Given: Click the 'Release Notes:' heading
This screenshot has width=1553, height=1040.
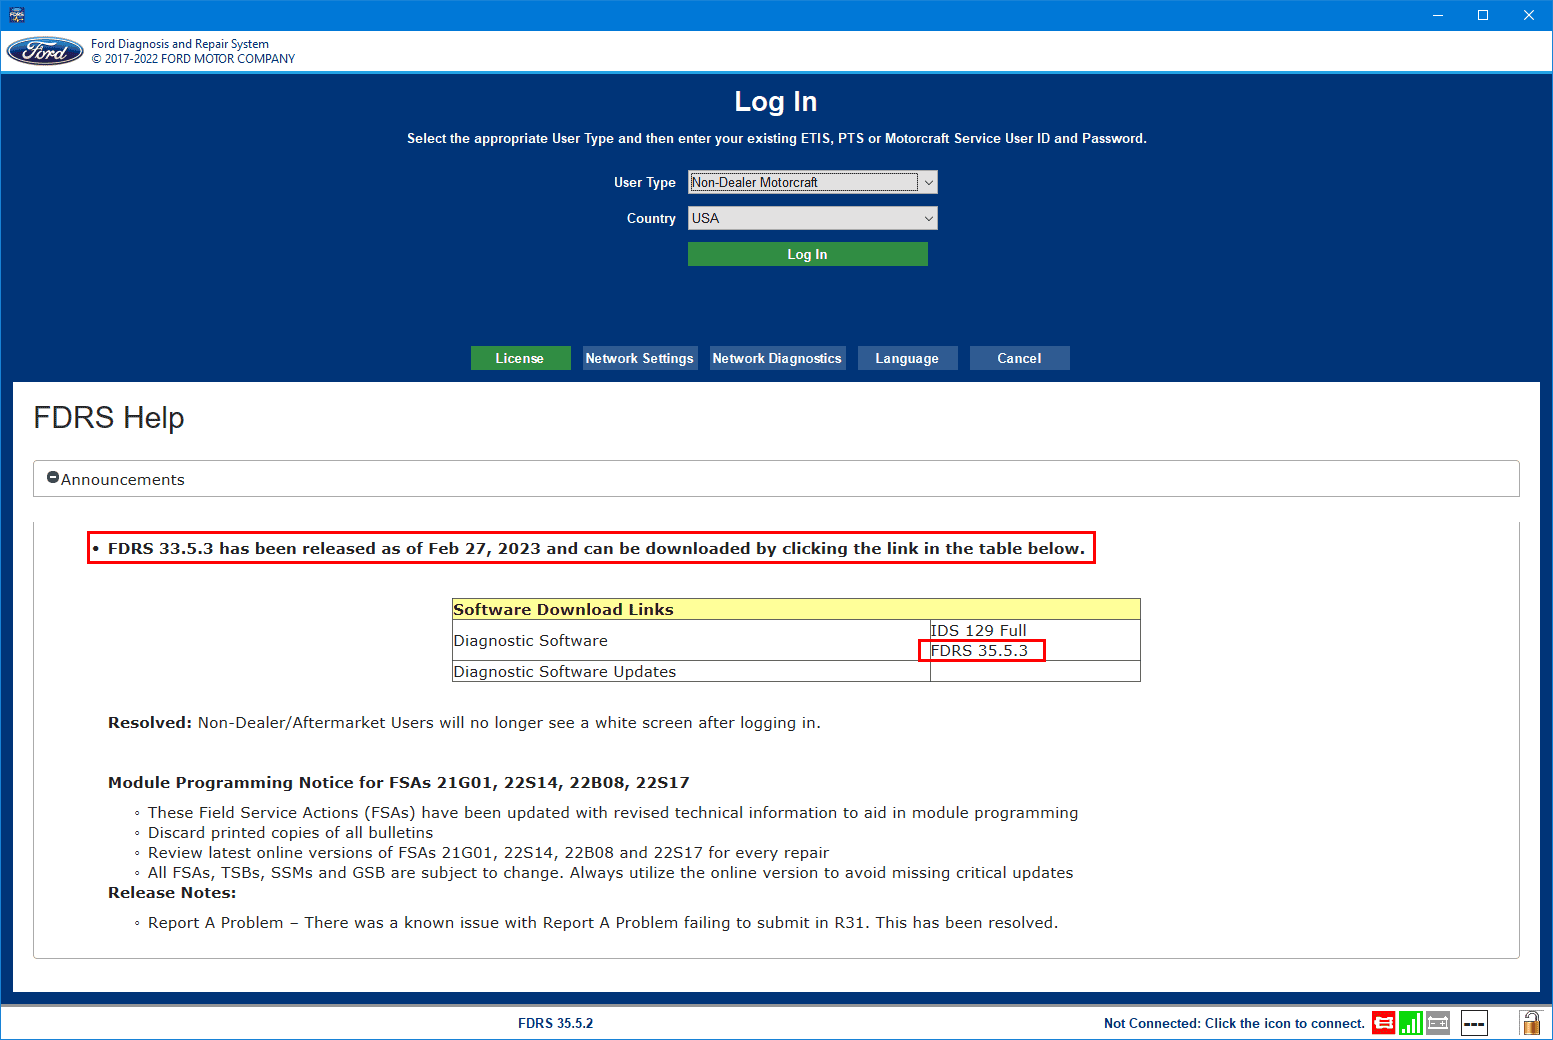Looking at the screenshot, I should [172, 892].
